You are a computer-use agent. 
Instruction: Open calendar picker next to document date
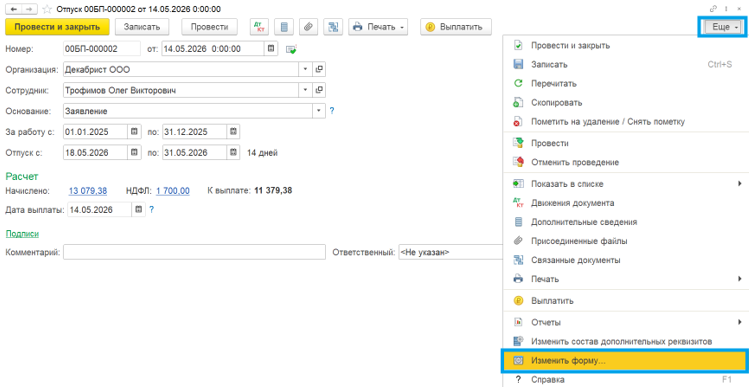271,49
